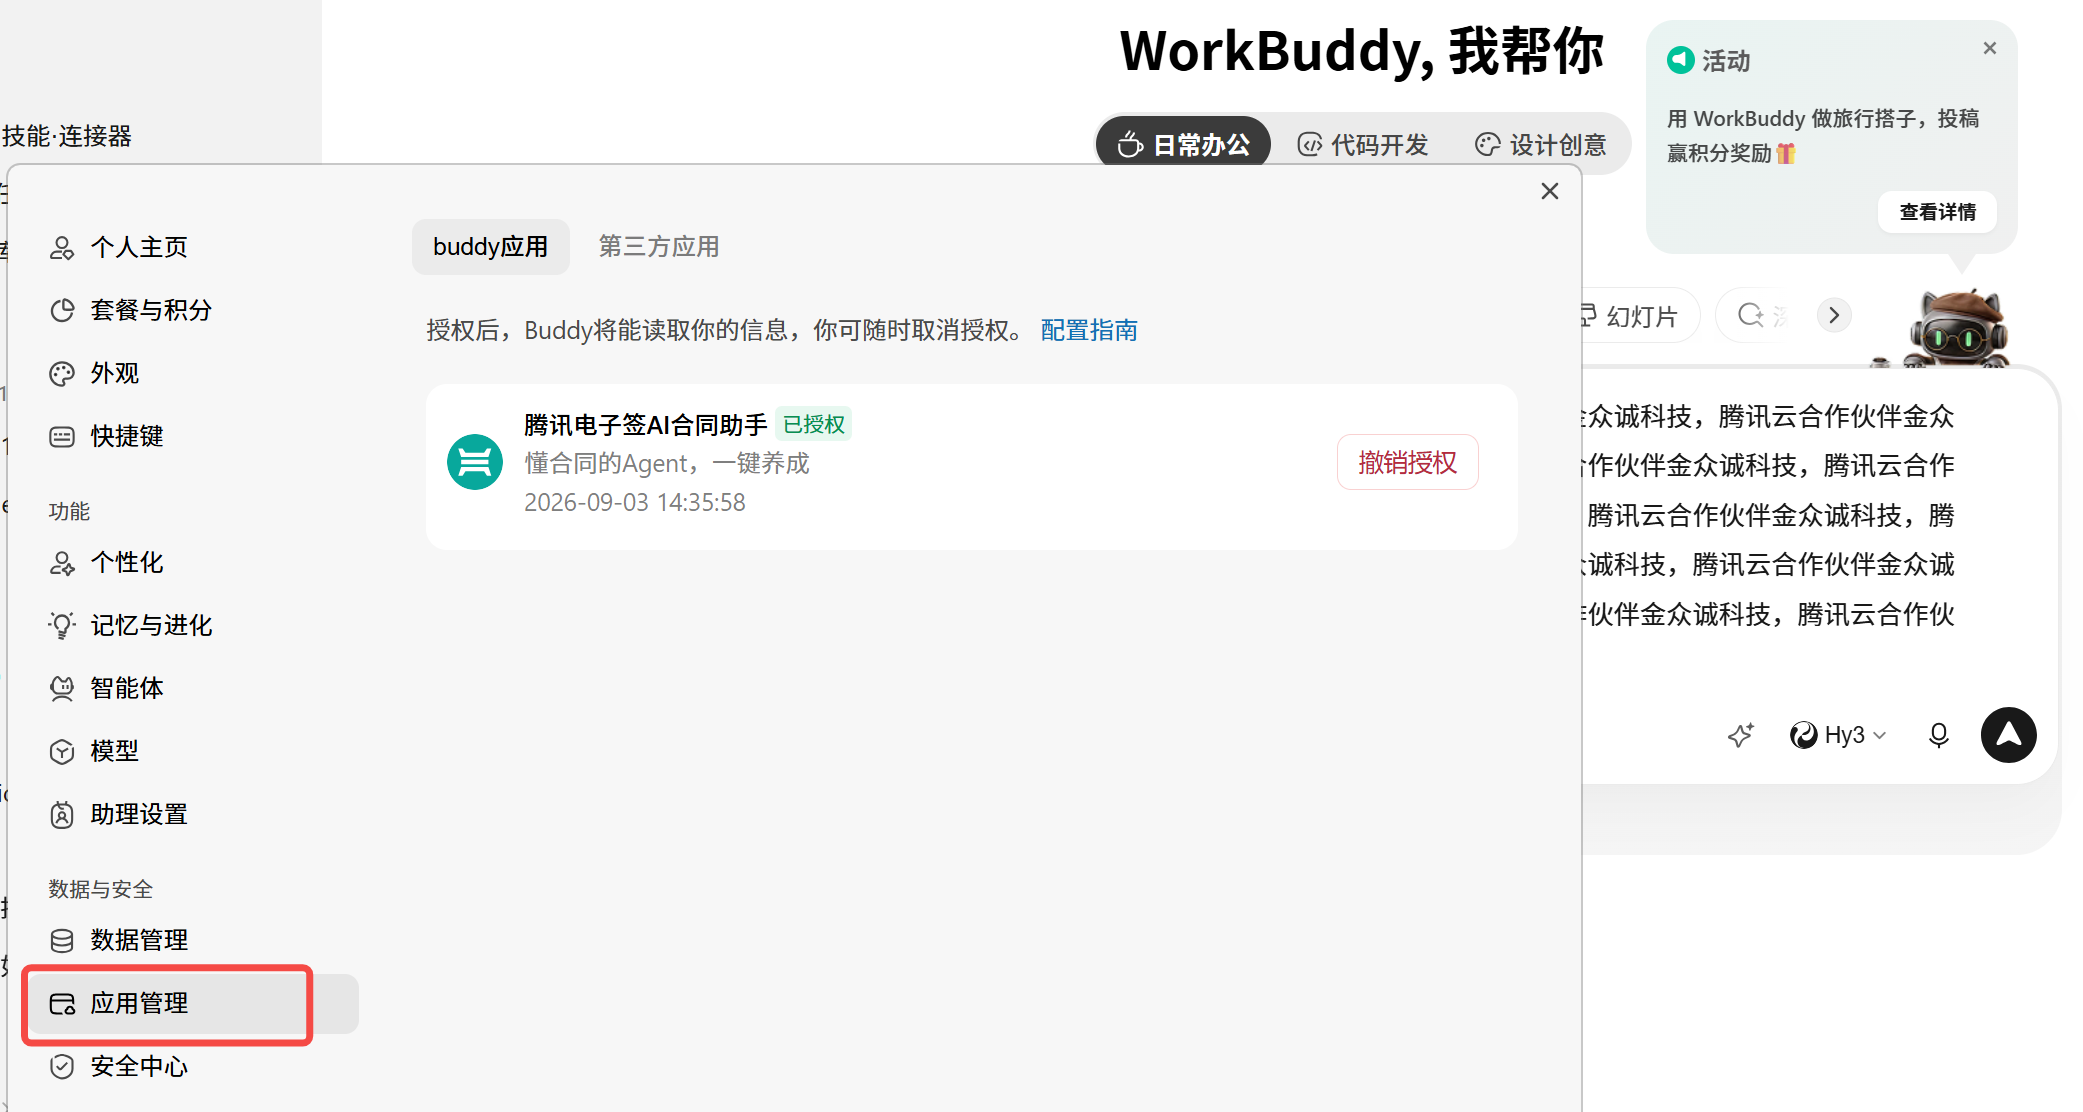This screenshot has height=1112, width=2083.
Task: Switch to the buddy应用 tab
Action: 490,247
